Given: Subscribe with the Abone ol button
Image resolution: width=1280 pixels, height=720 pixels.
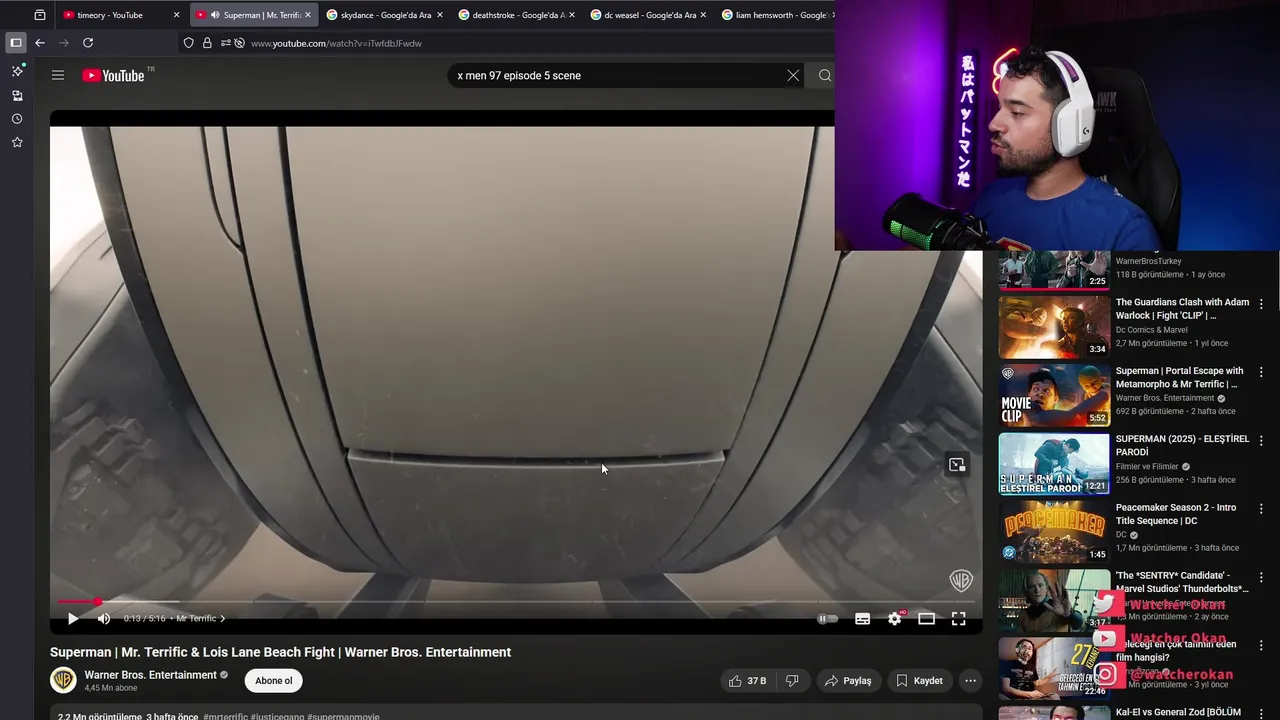Looking at the screenshot, I should point(274,681).
